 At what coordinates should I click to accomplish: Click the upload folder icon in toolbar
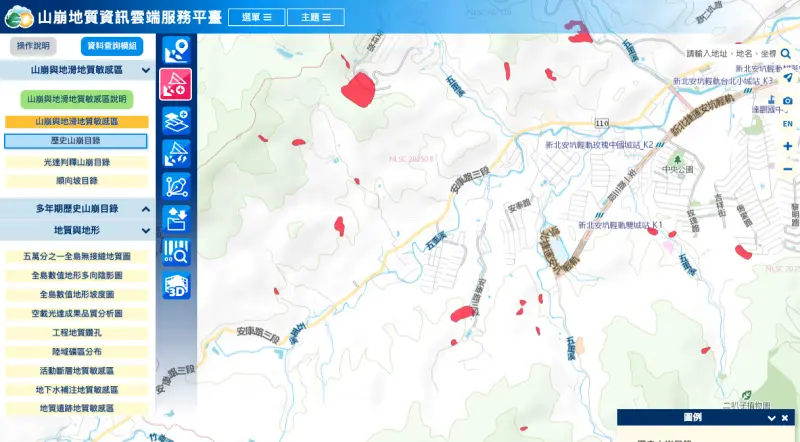(176, 219)
